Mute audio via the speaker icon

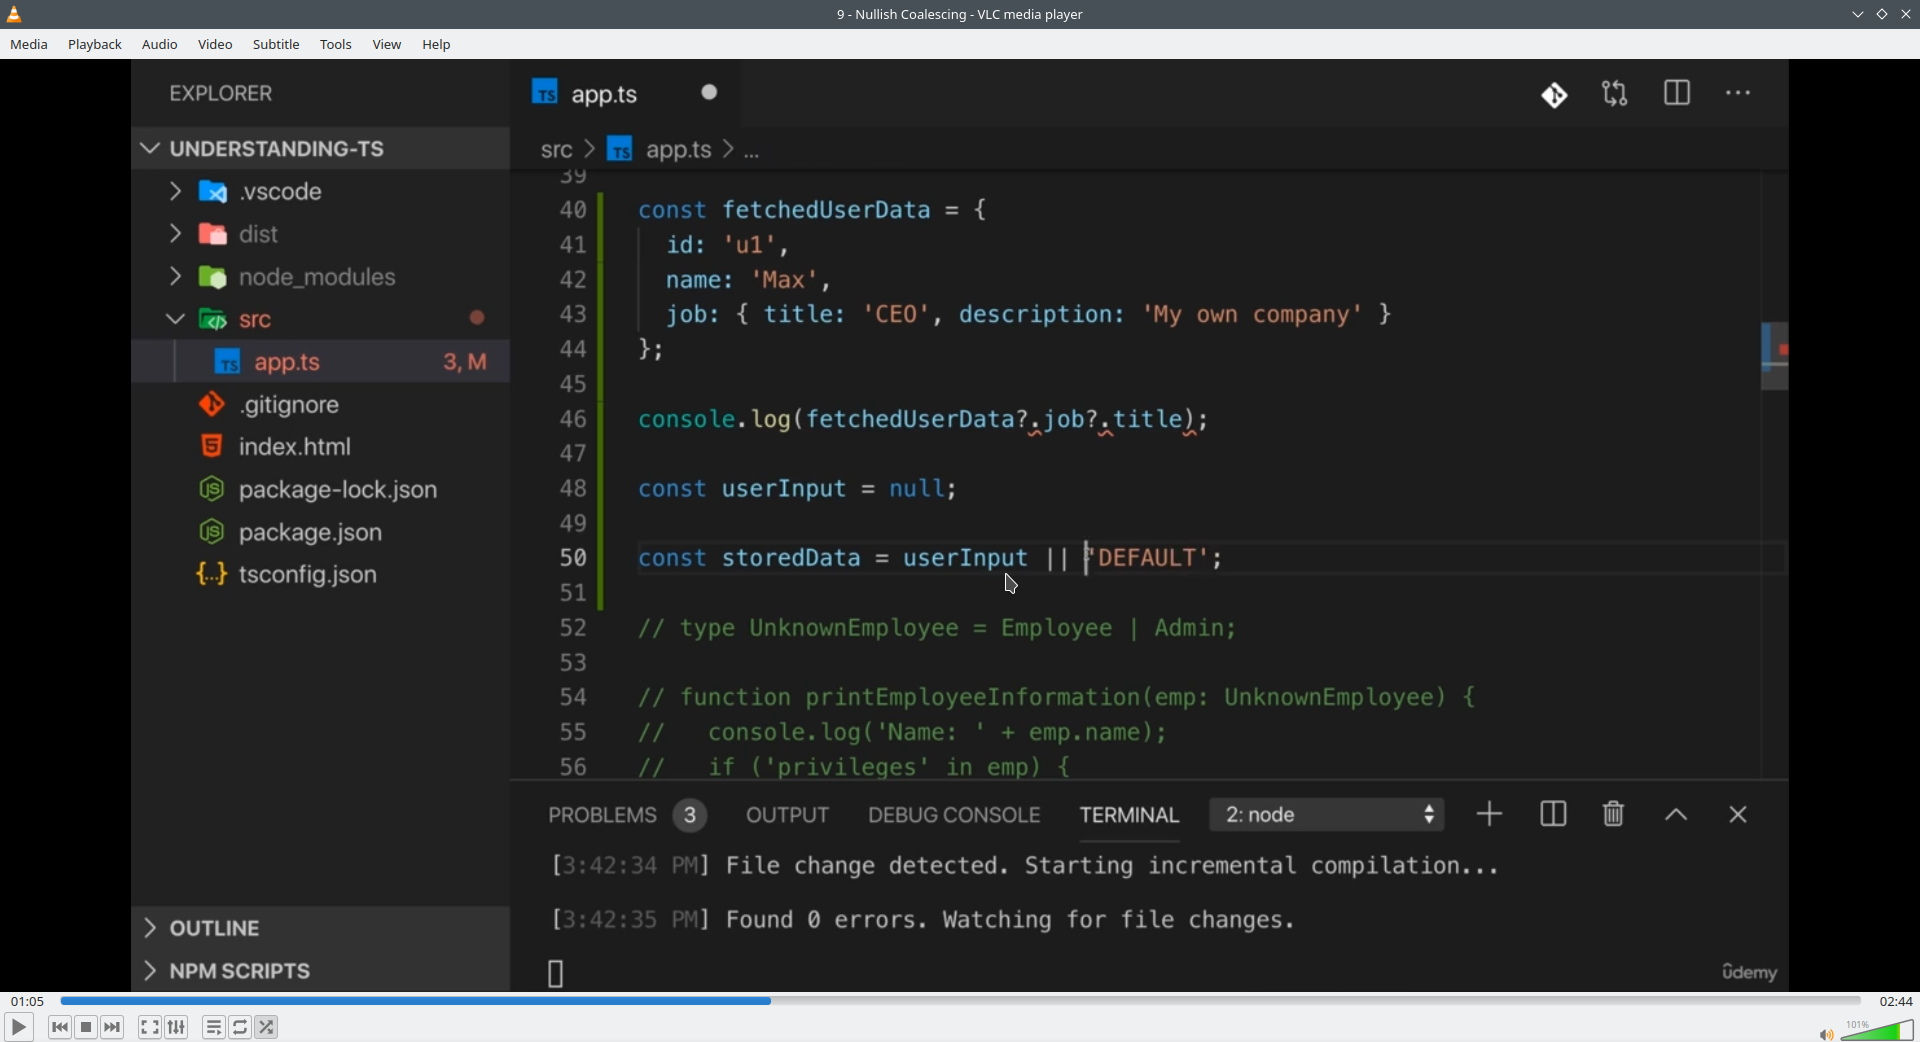(x=1825, y=1034)
